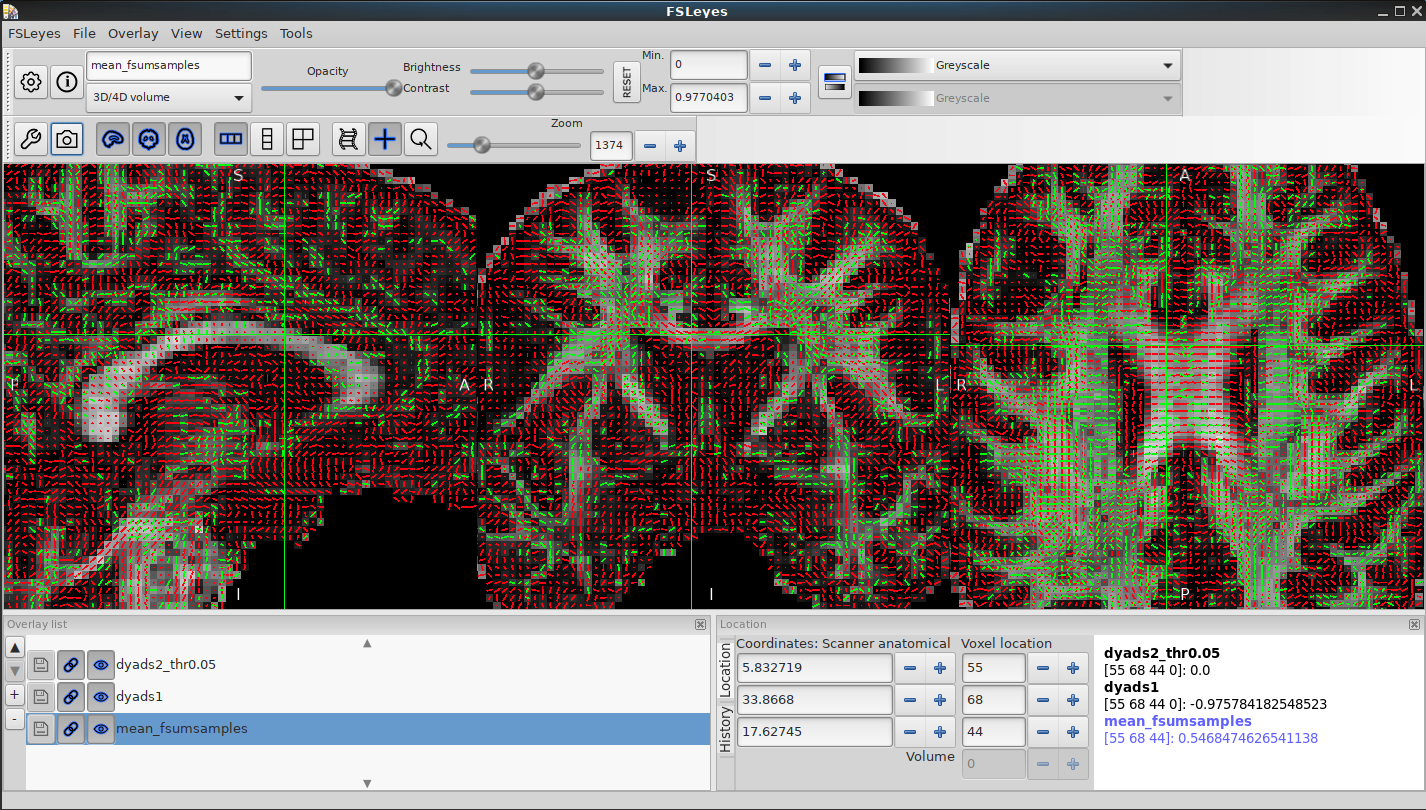This screenshot has height=810, width=1426.
Task: Open view settings wrench icon
Action: [31, 139]
